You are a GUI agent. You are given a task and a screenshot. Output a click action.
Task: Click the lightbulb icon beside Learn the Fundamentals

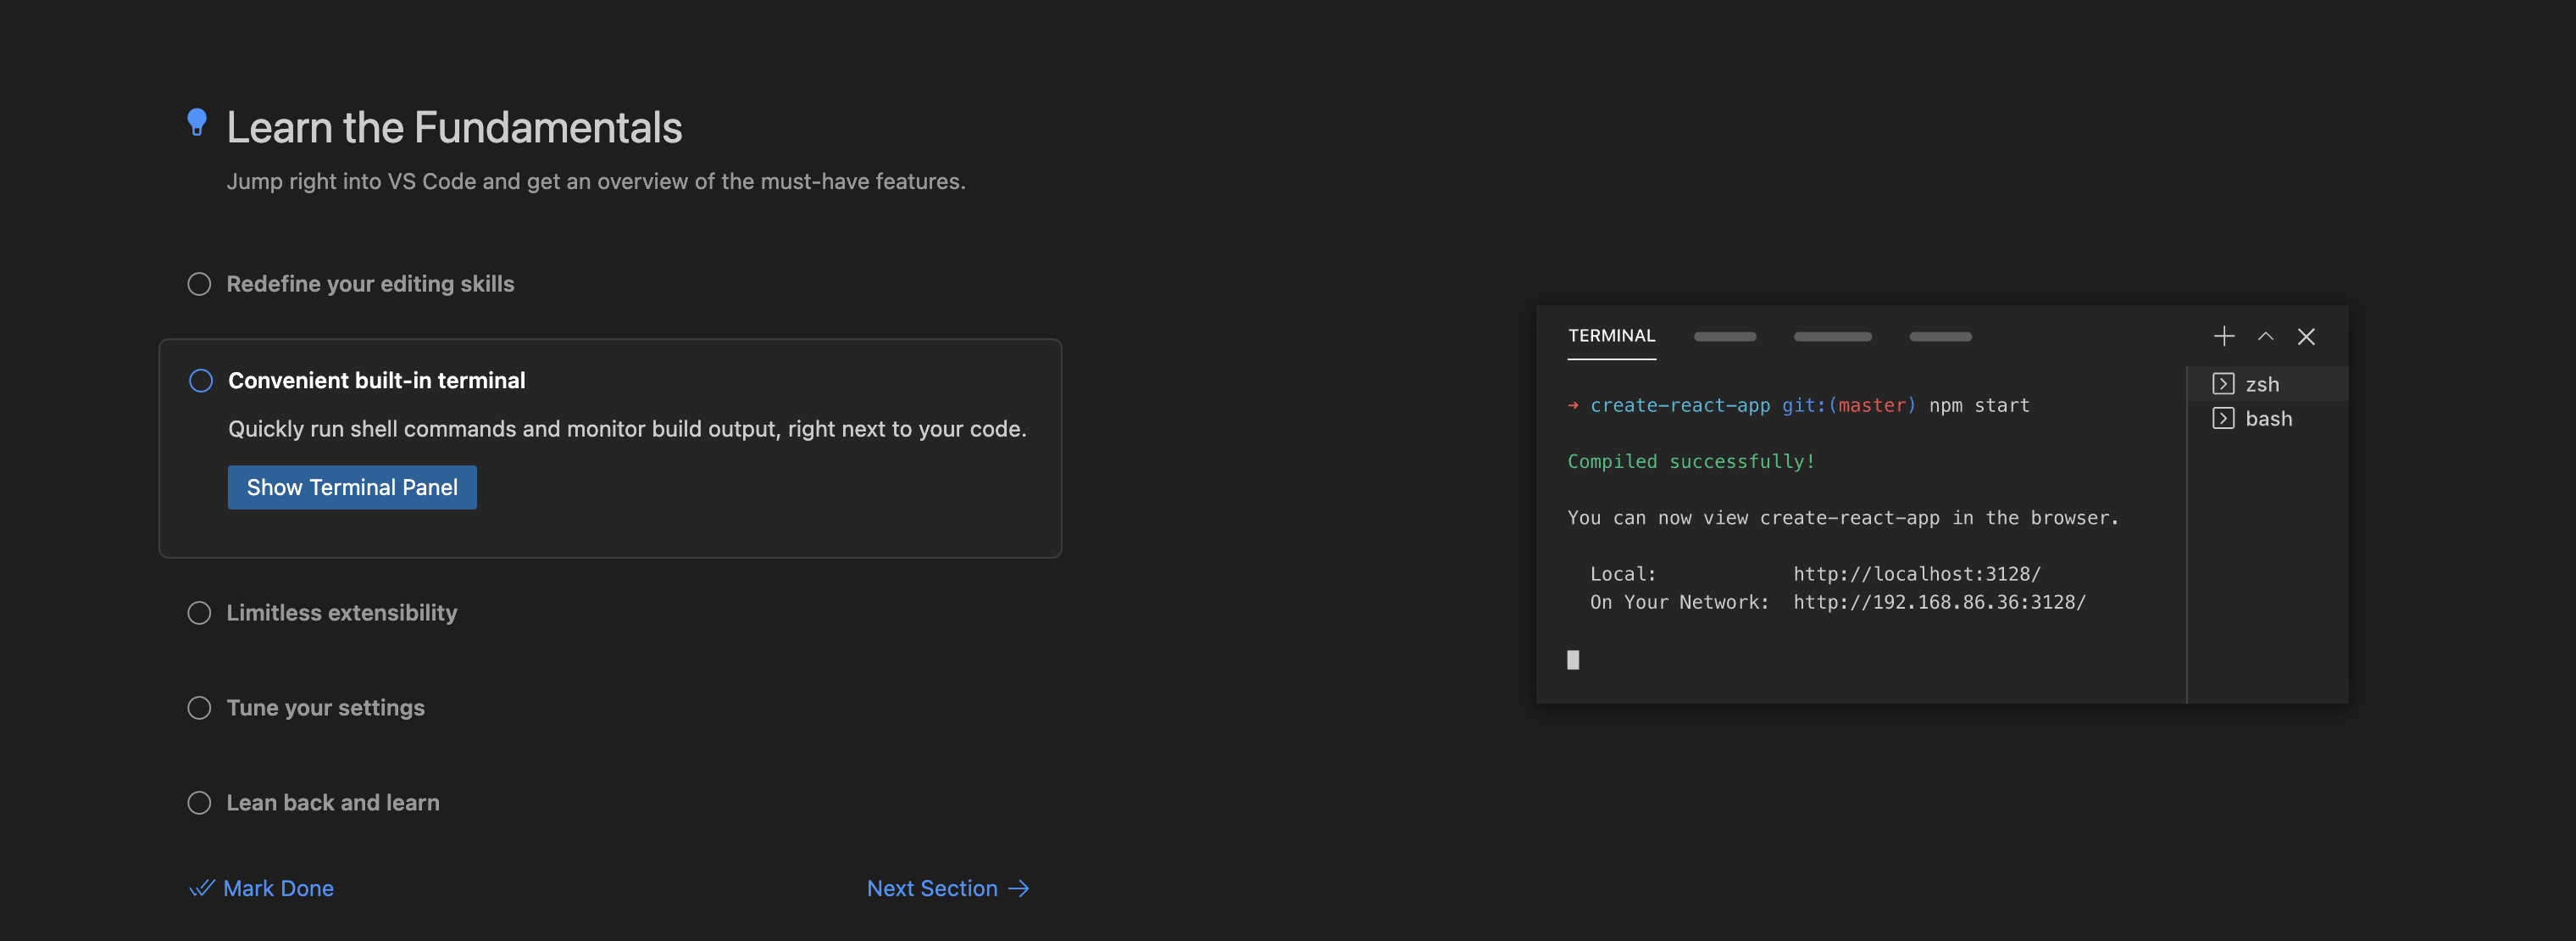(197, 122)
